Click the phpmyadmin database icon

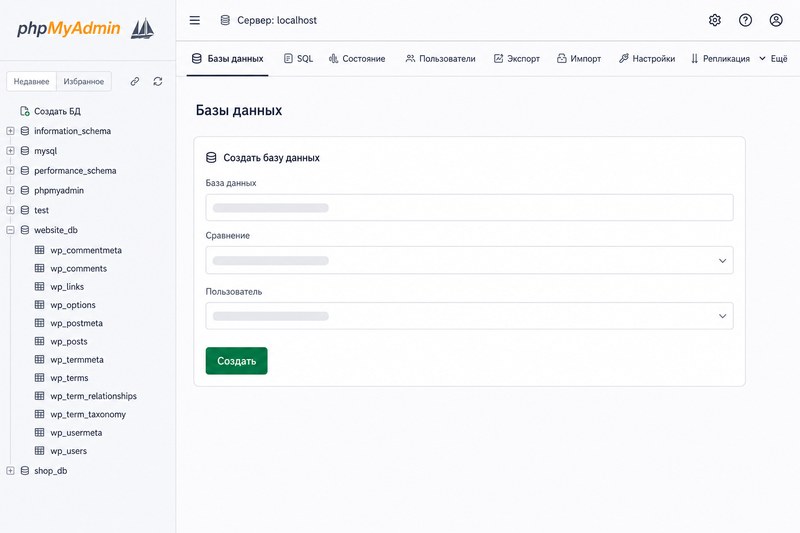click(x=24, y=190)
